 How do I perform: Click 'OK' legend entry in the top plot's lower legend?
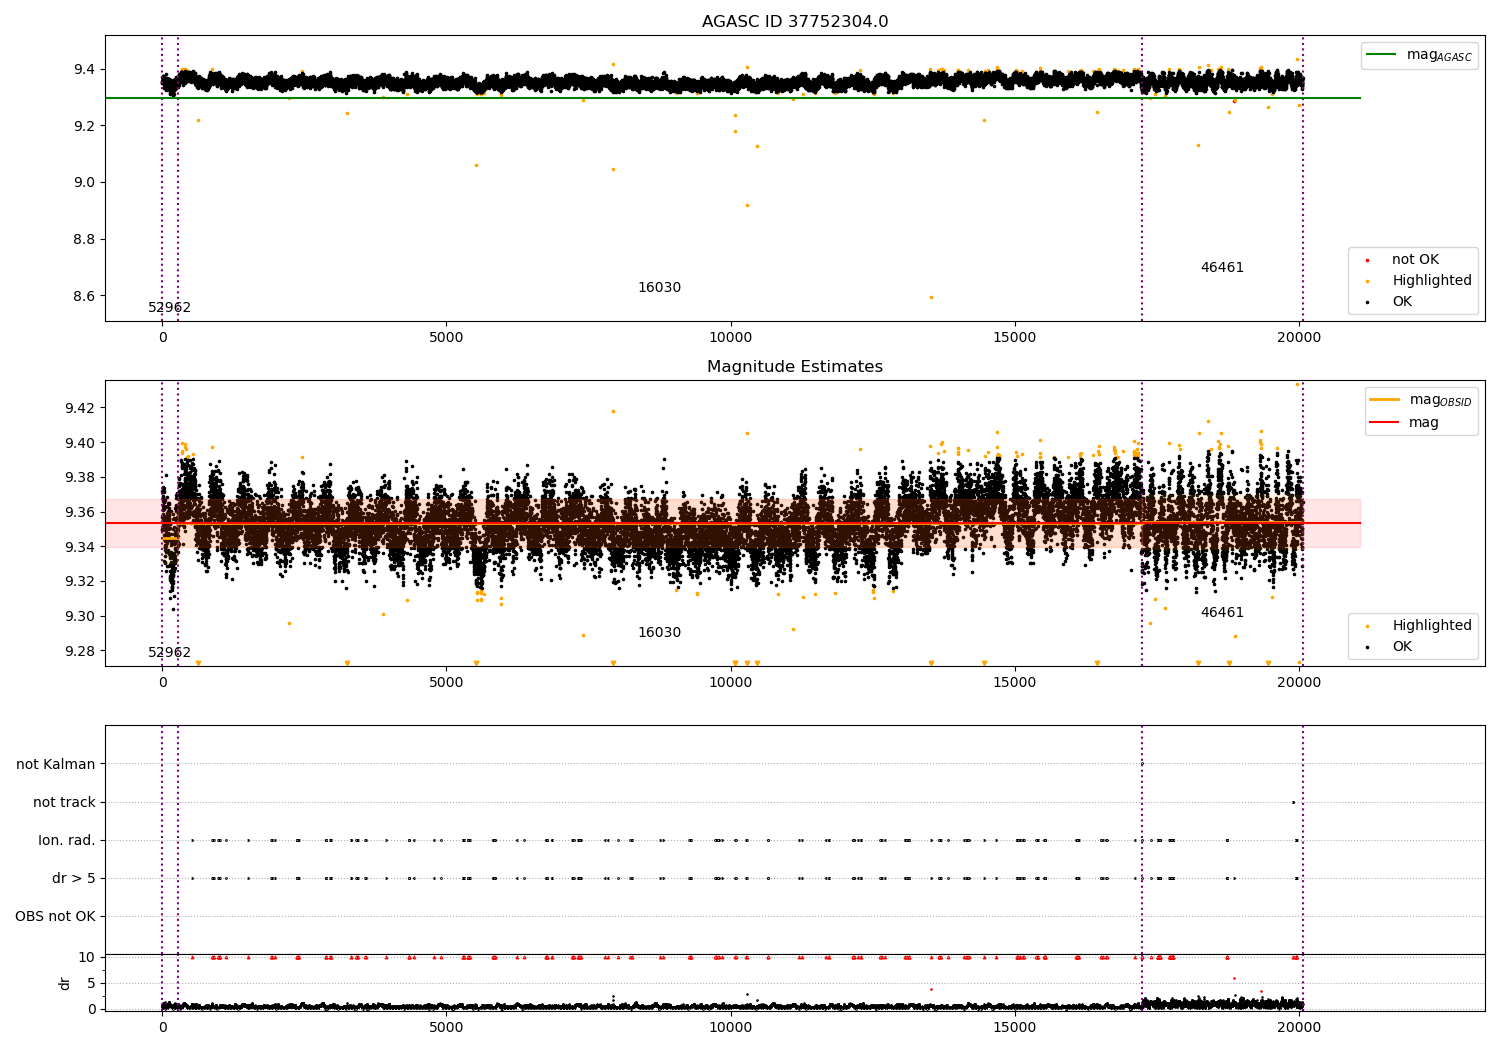coord(1389,302)
